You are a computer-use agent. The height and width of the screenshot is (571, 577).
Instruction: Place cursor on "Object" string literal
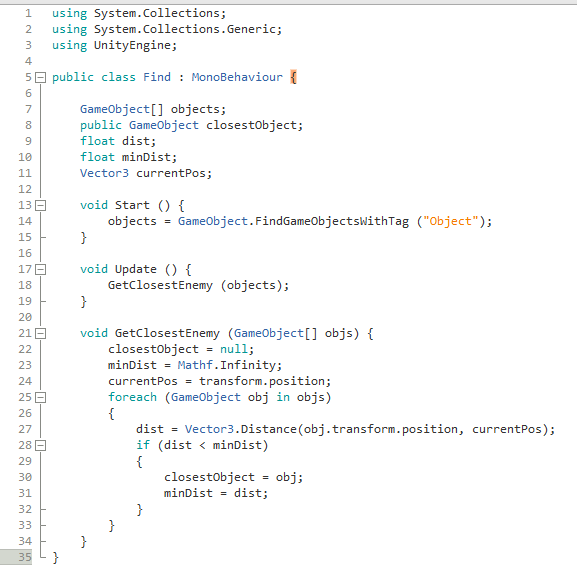click(450, 221)
